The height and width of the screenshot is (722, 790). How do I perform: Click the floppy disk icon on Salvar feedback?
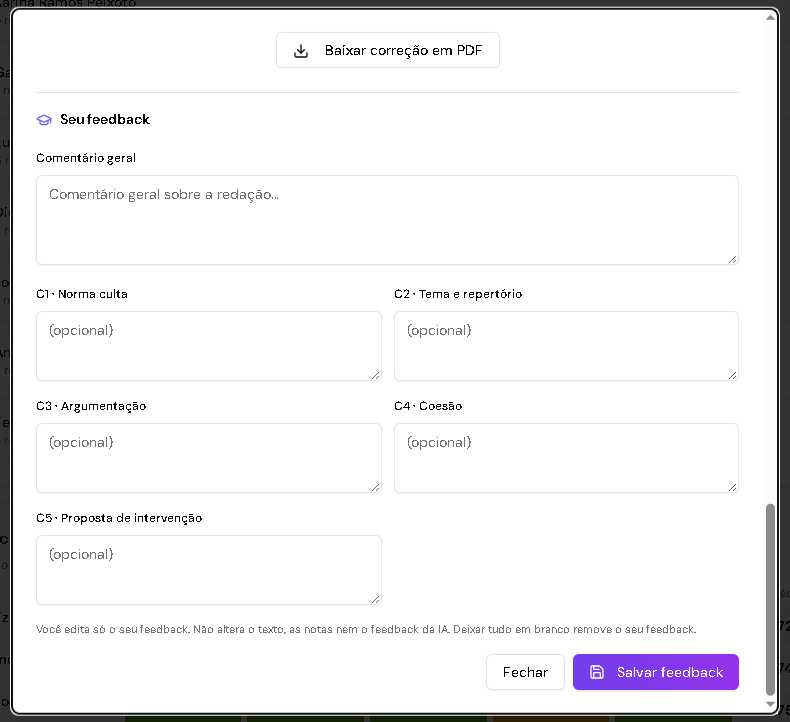click(597, 672)
